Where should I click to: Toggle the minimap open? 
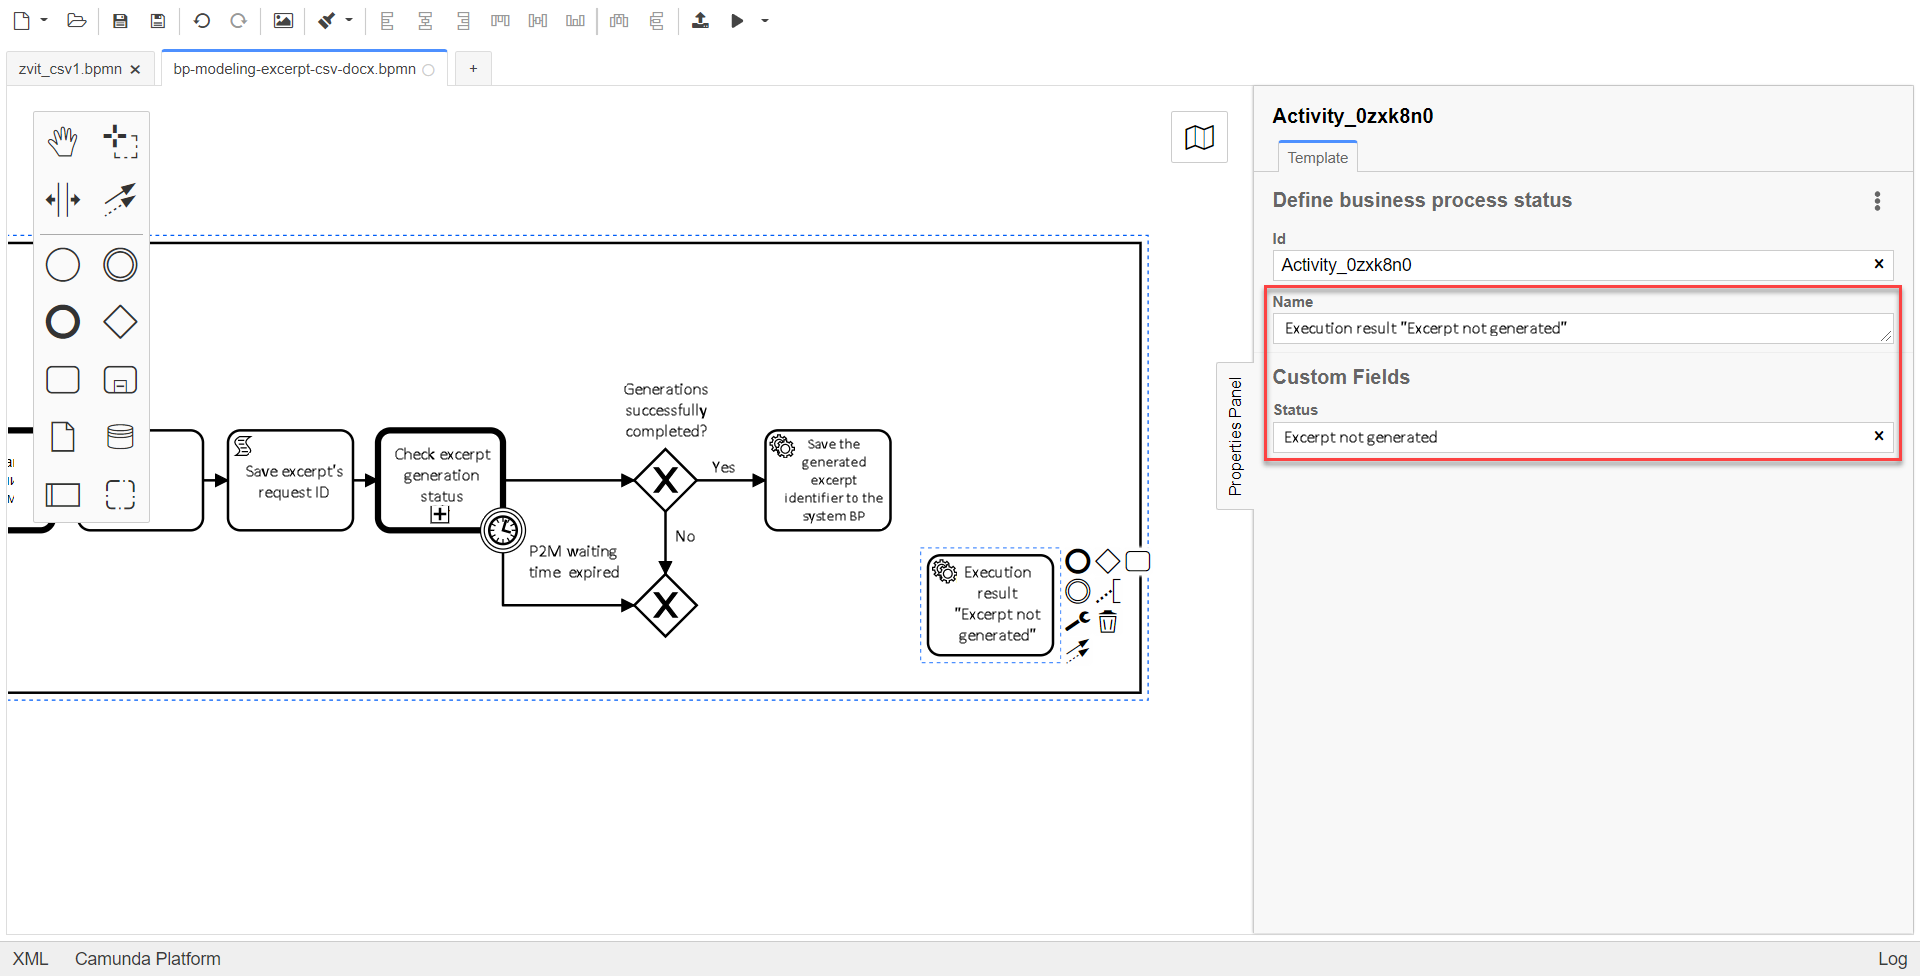pyautogui.click(x=1199, y=138)
